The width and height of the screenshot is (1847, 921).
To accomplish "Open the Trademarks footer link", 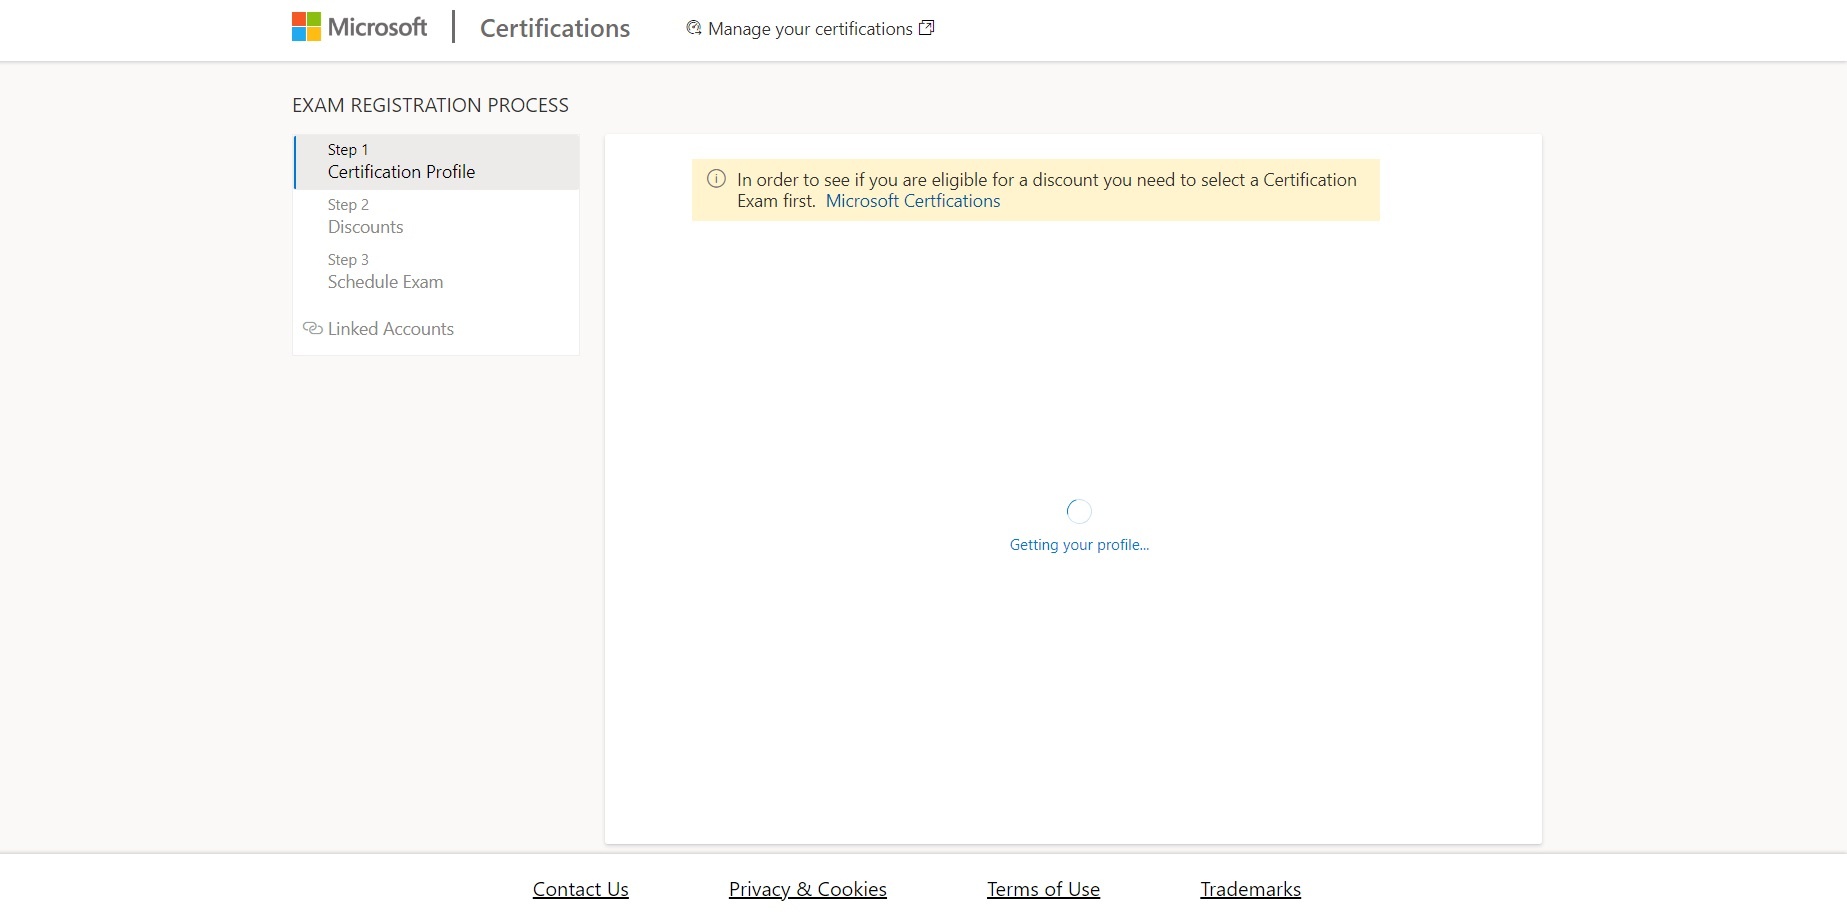I will 1251,889.
